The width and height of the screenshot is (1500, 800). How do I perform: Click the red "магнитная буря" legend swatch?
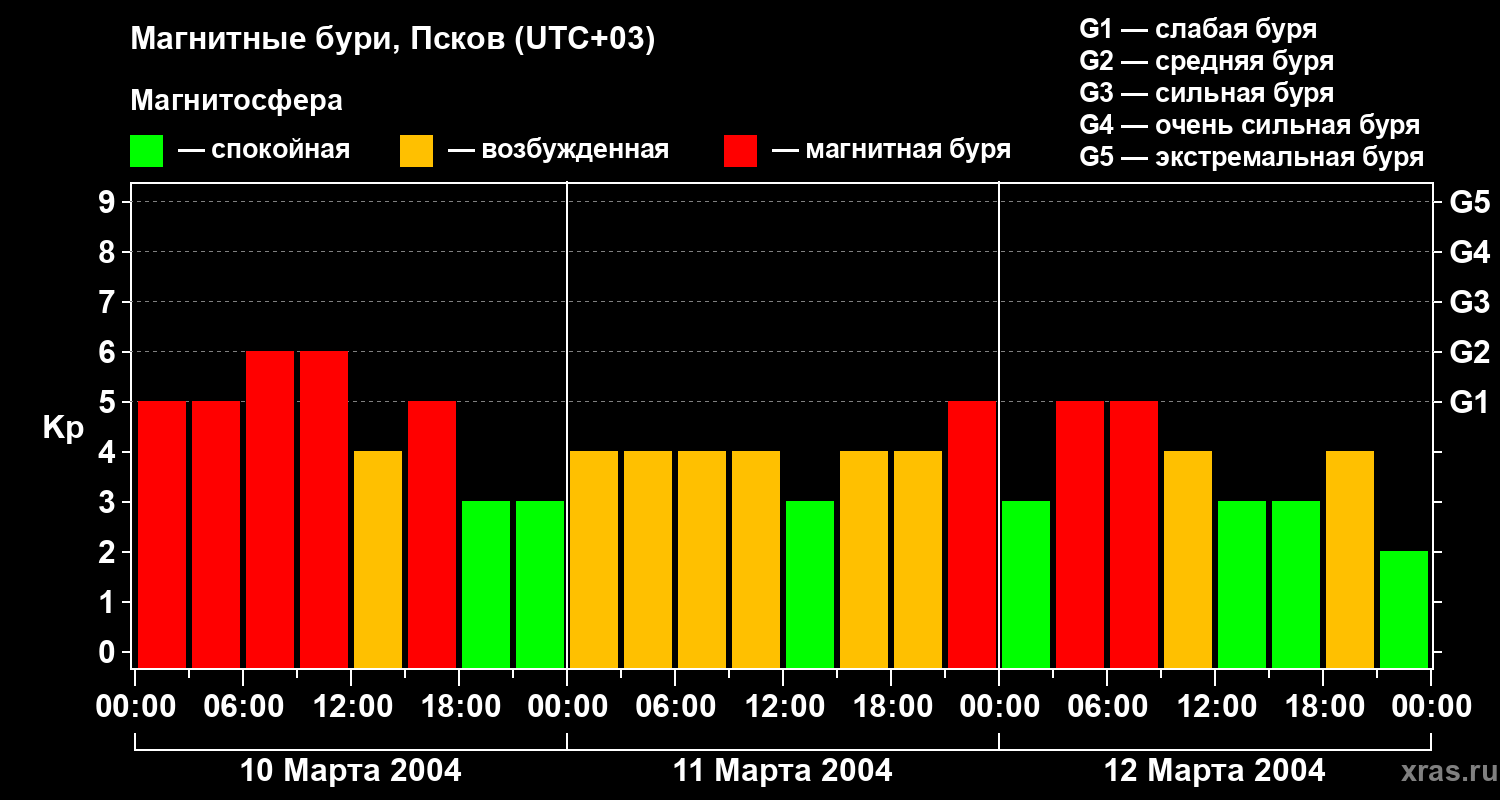click(x=740, y=151)
